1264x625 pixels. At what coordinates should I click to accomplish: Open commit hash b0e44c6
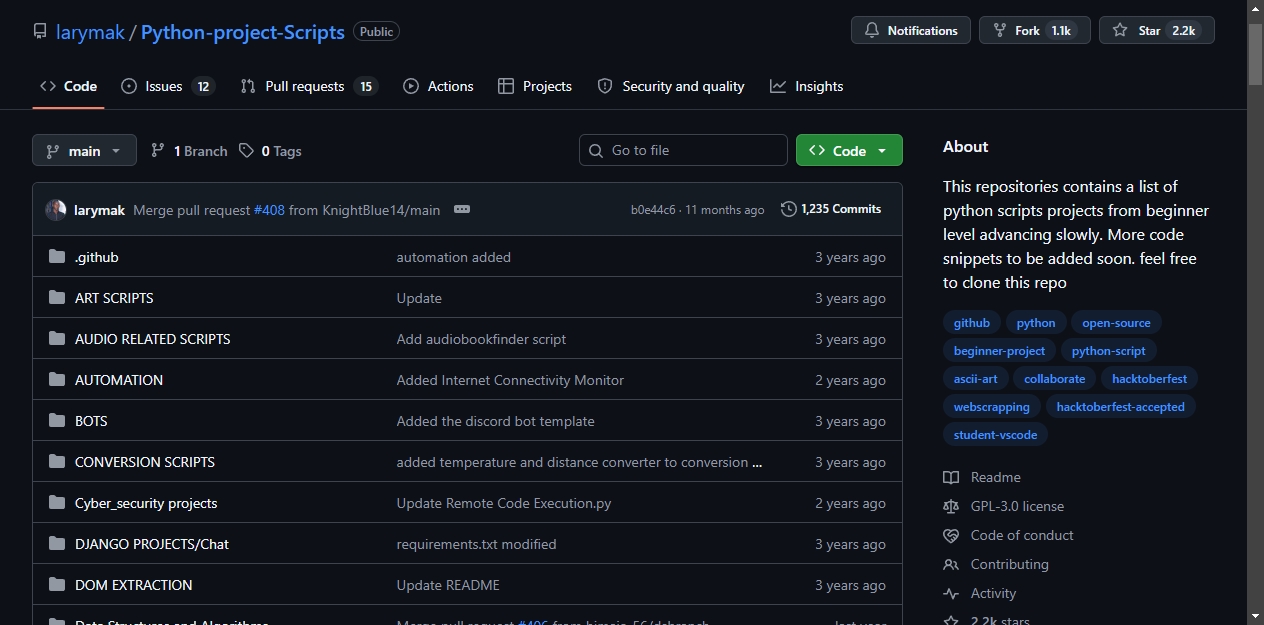coord(653,210)
